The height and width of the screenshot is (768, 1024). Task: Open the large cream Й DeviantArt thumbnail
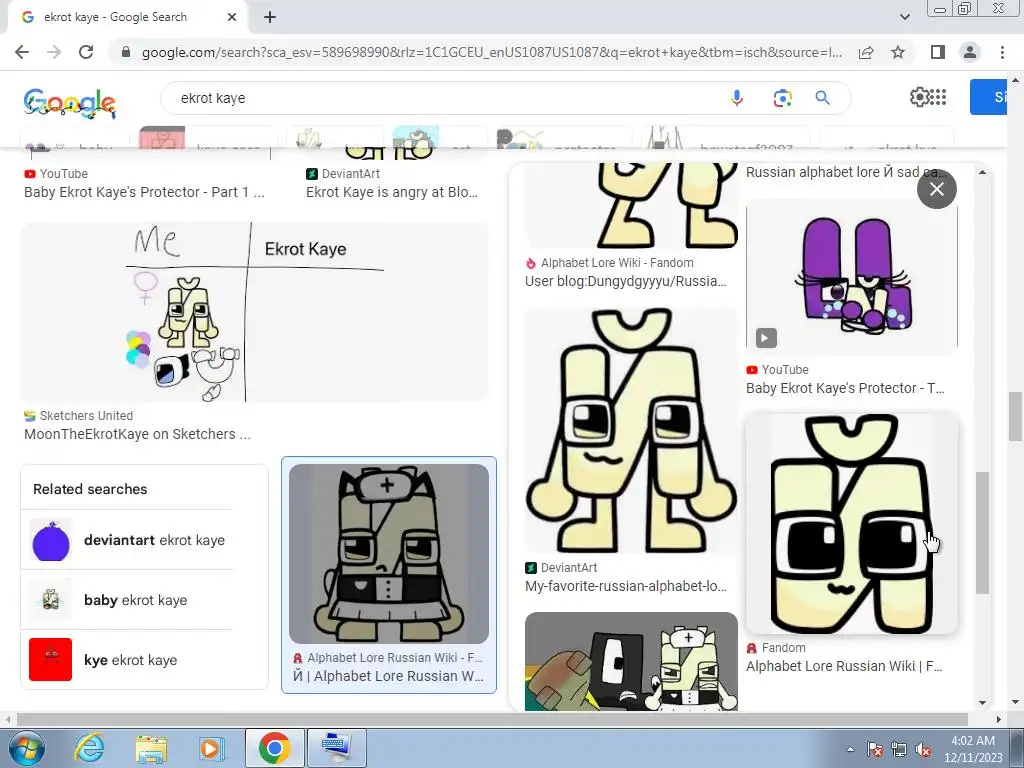click(x=632, y=430)
